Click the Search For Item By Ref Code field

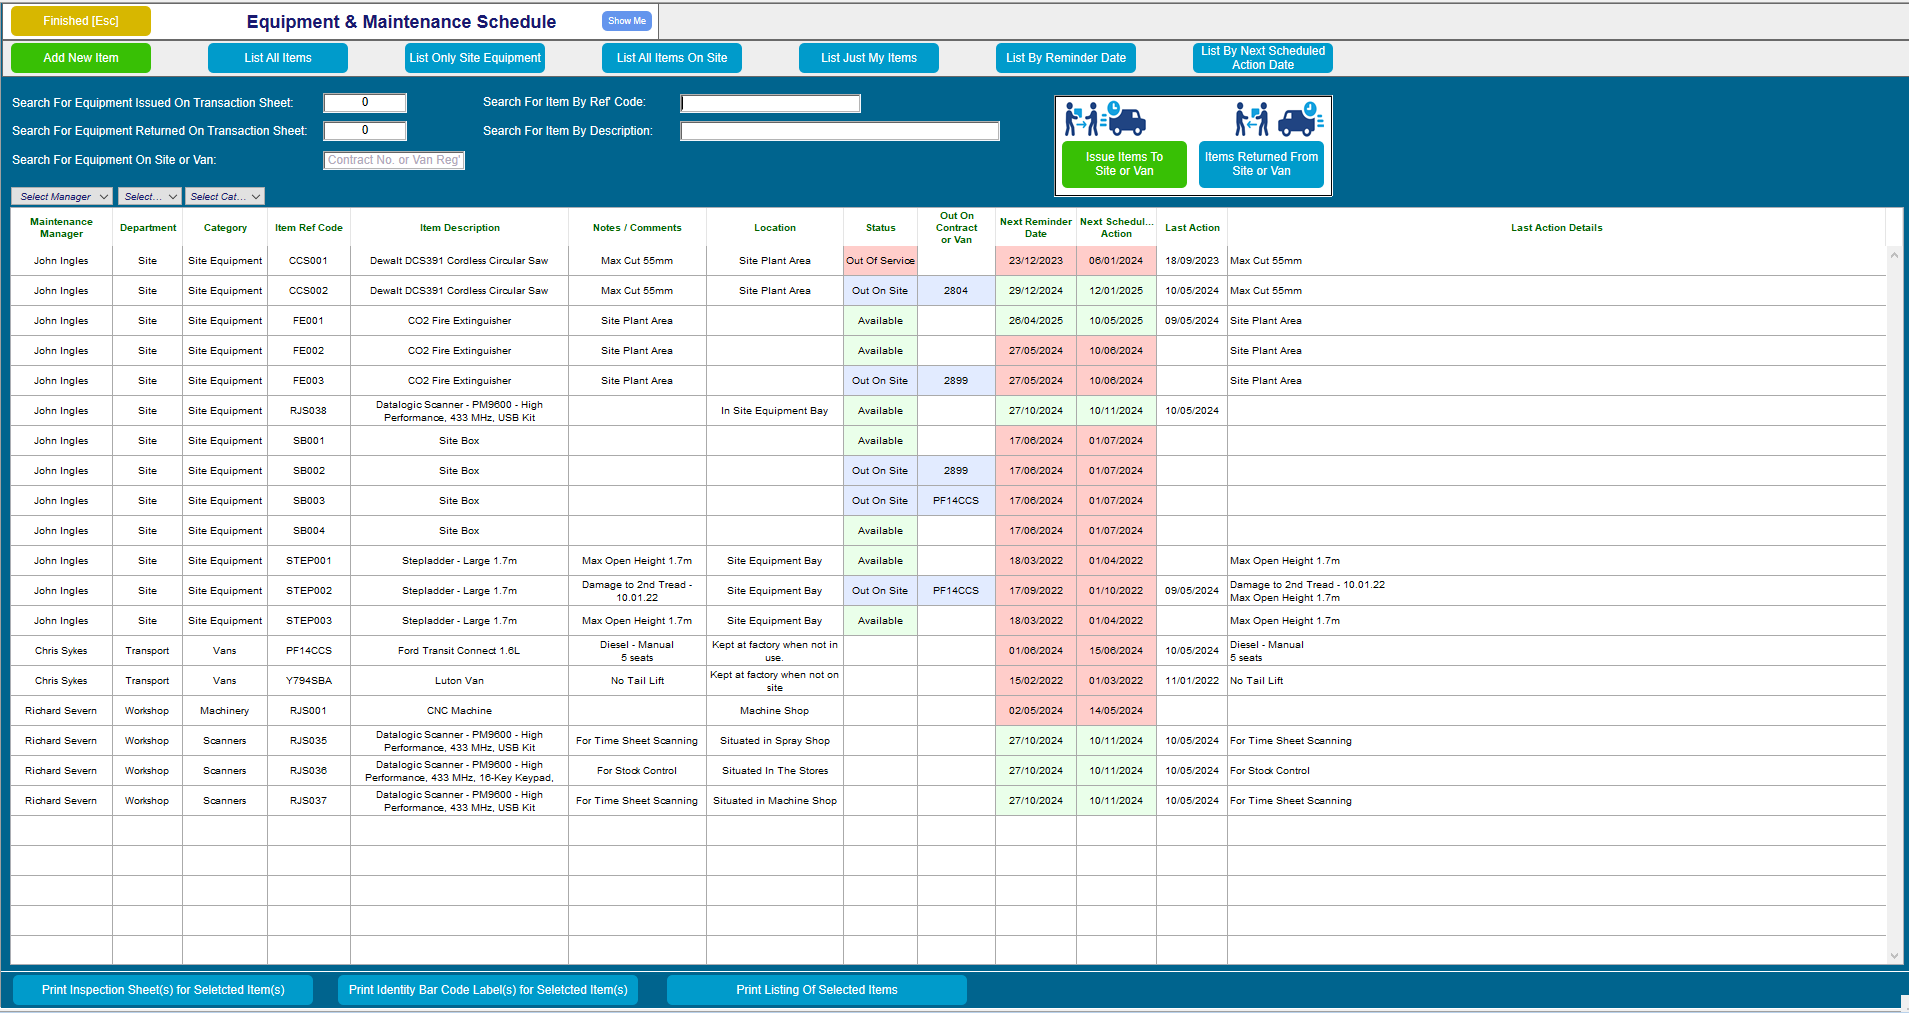(x=769, y=102)
